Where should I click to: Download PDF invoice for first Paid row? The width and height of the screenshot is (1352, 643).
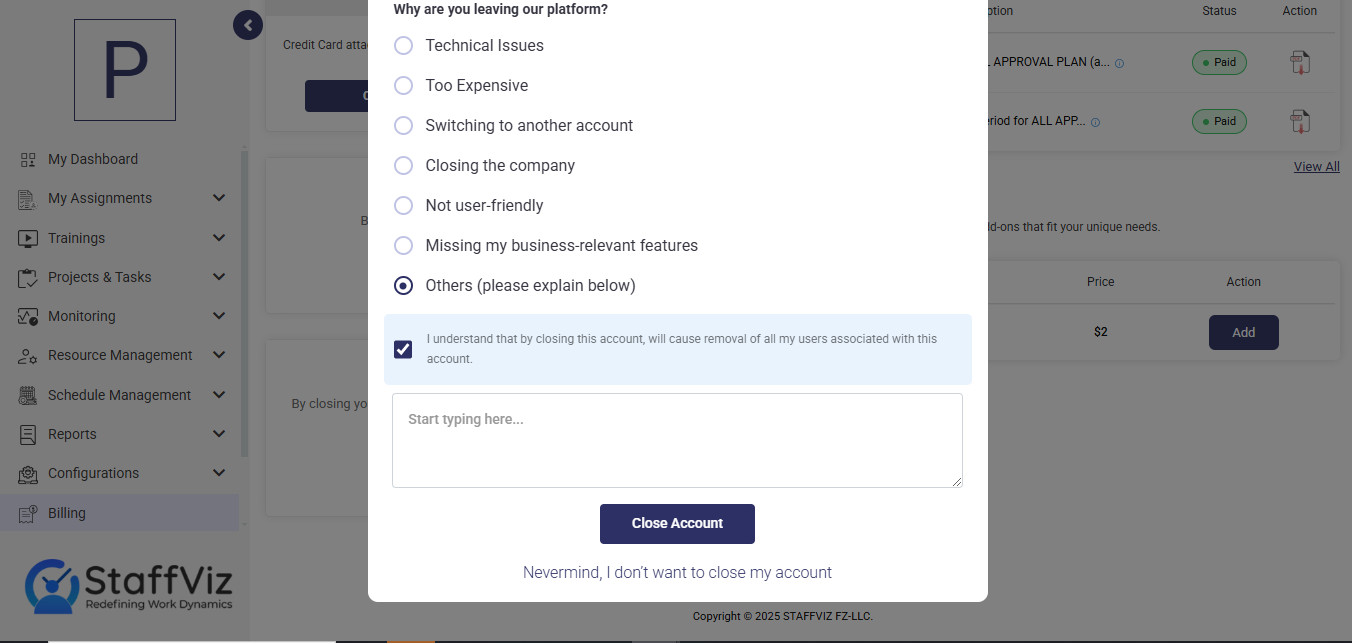pyautogui.click(x=1300, y=62)
